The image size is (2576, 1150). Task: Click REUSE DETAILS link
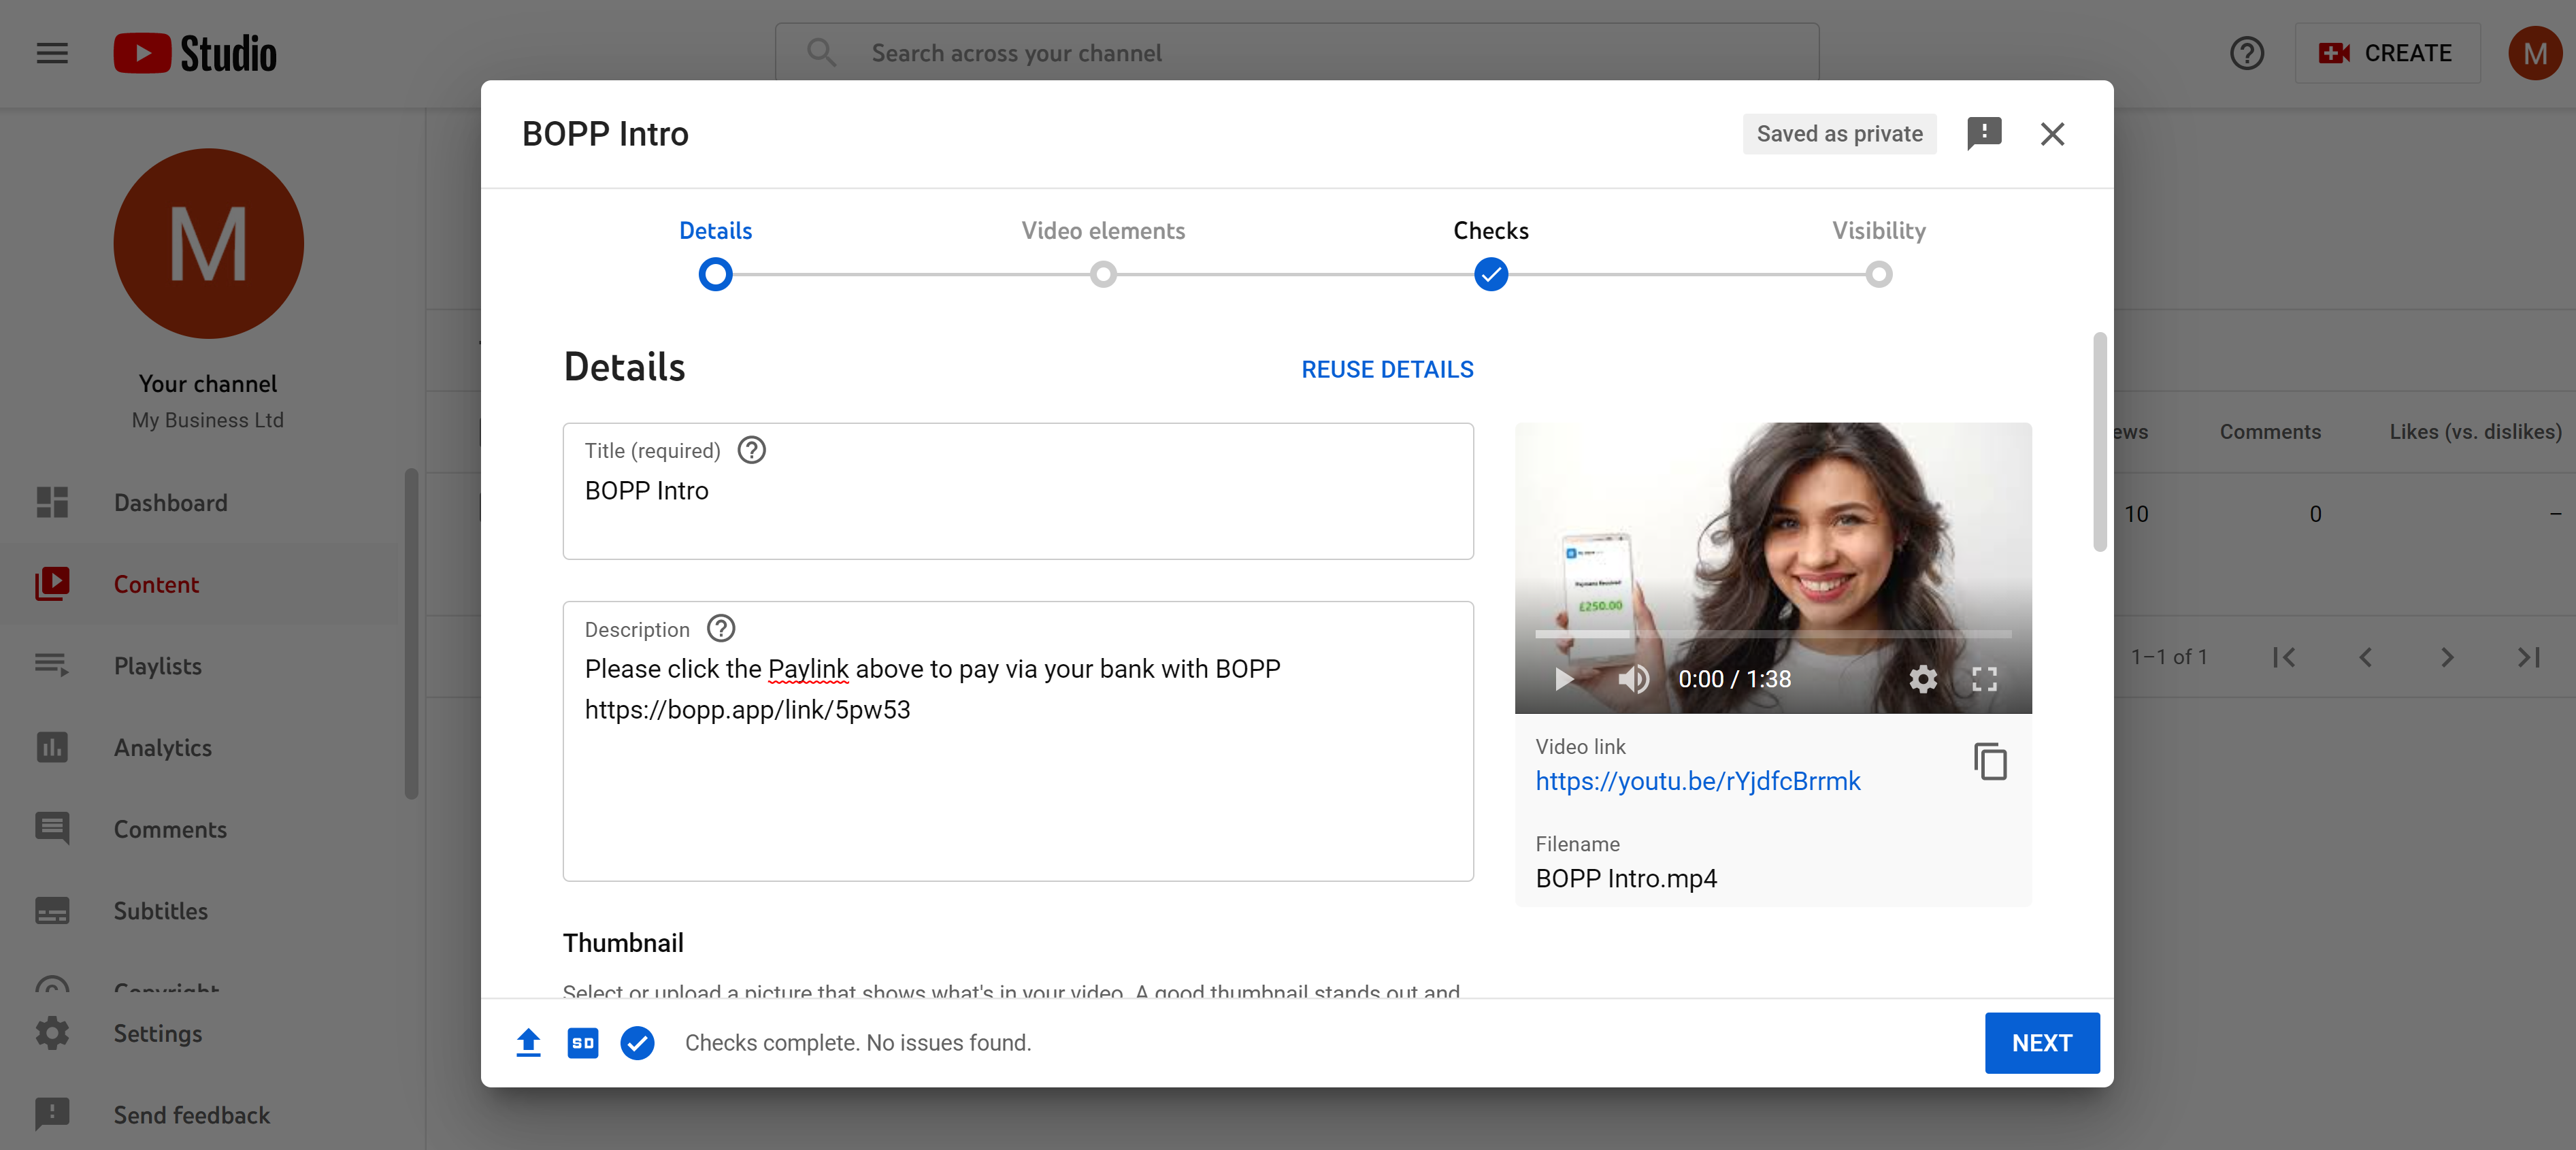pos(1387,369)
